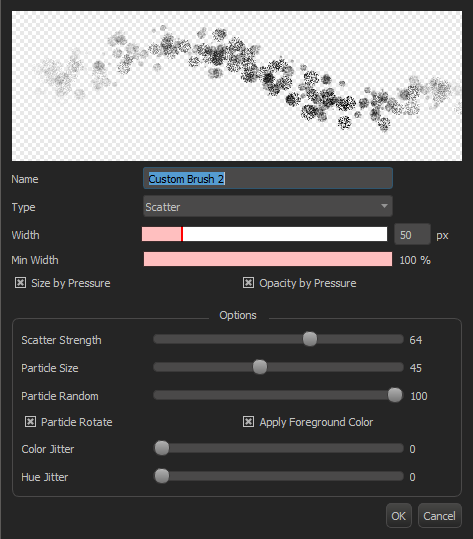Viewport: 473px width, 539px height.
Task: Click the Width pixel value field showing 50
Action: (412, 234)
